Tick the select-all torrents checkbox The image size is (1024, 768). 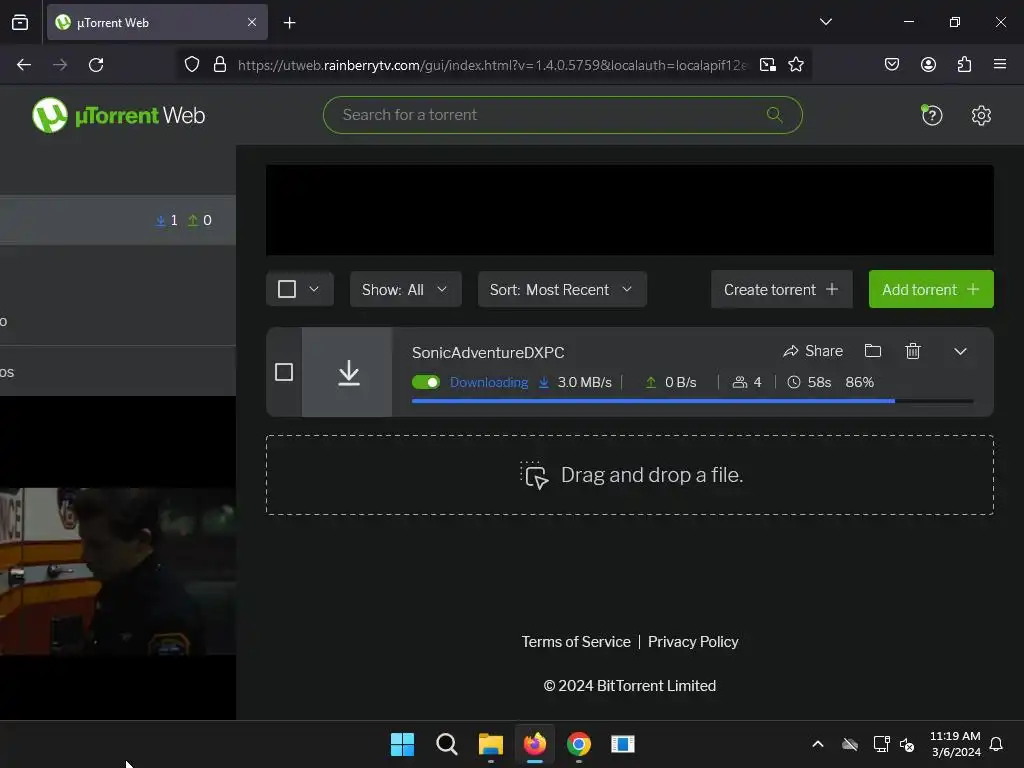coord(287,289)
